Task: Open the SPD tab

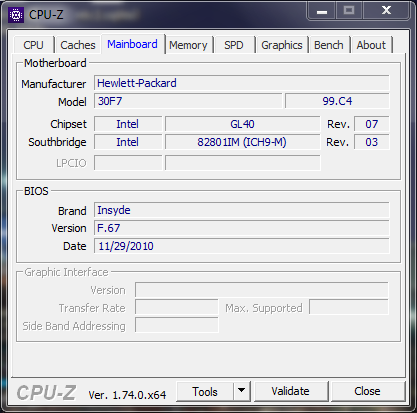Action: (234, 45)
